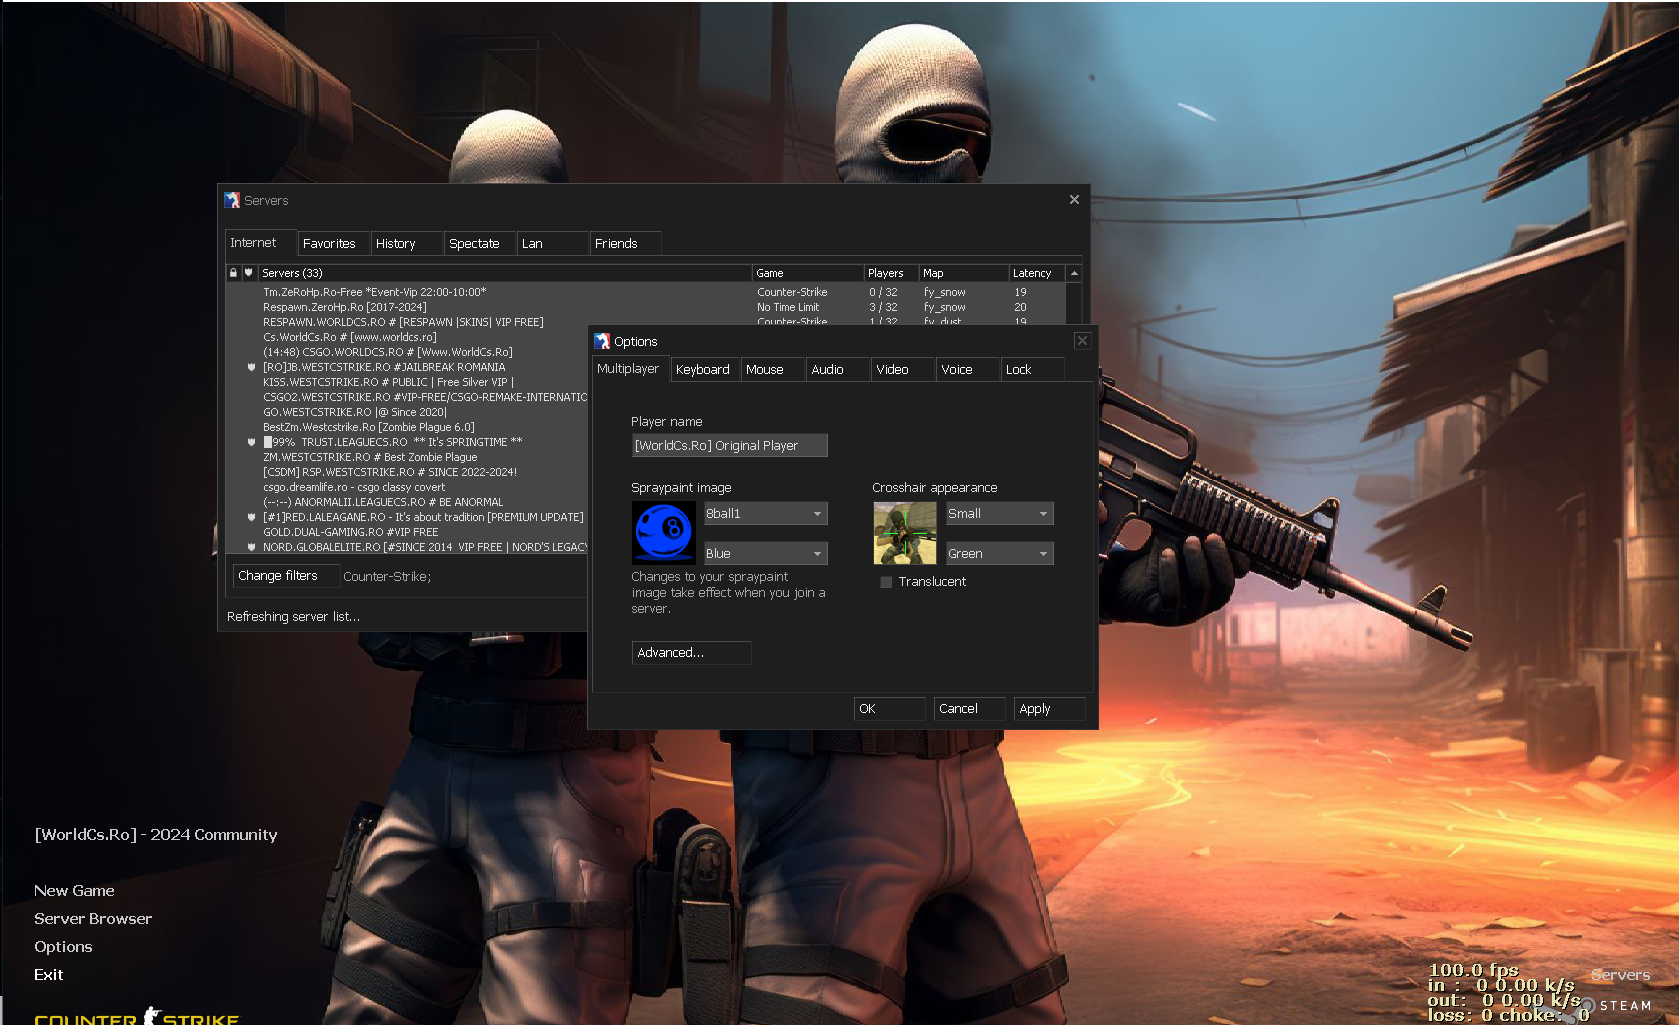Click shield icon beside NORD.GLOBALELITE.RO server

(251, 547)
